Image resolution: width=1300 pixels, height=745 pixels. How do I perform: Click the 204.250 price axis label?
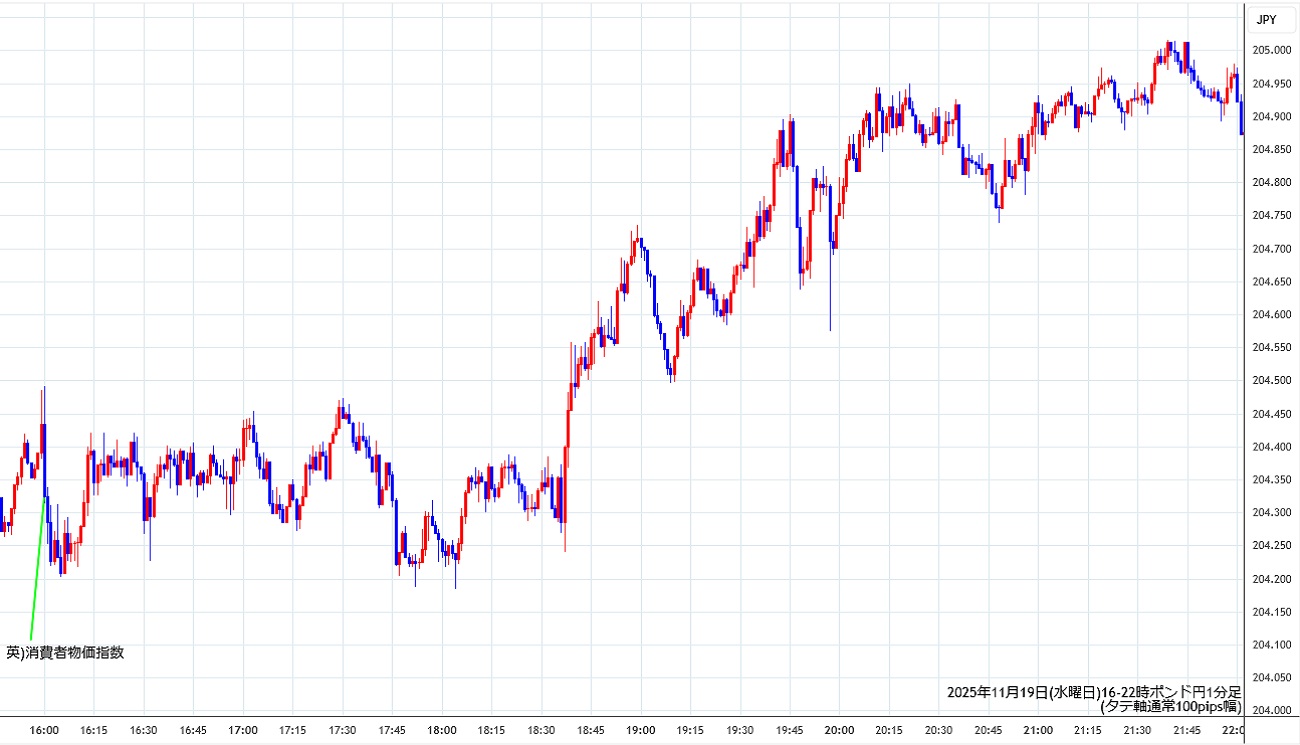[1272, 545]
